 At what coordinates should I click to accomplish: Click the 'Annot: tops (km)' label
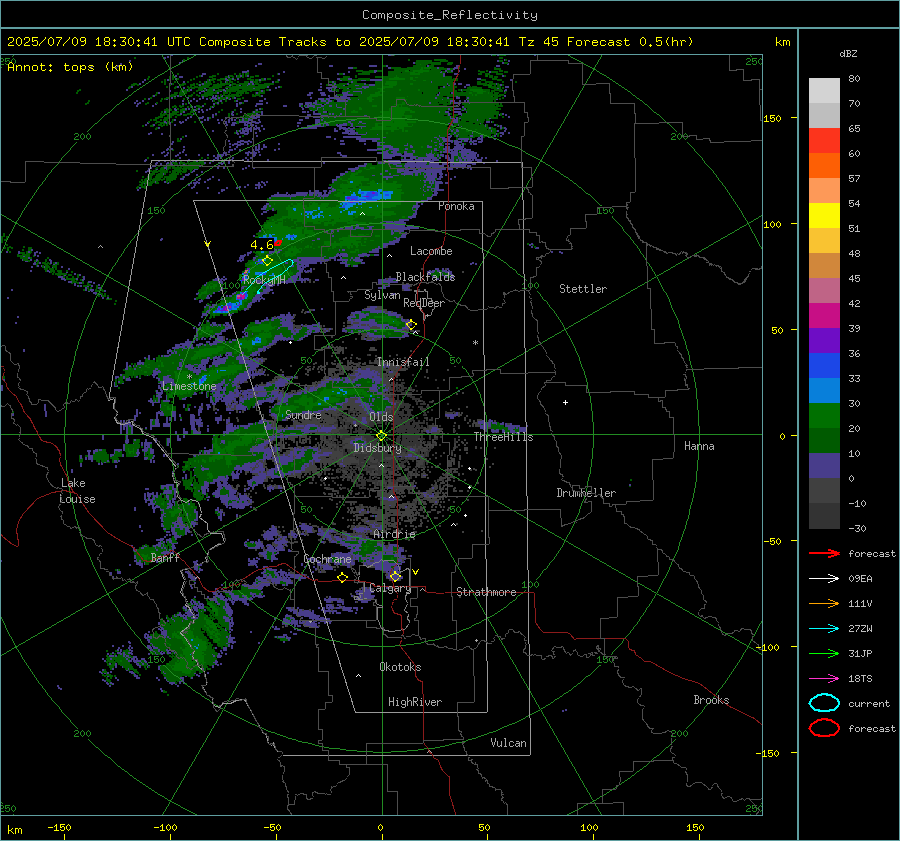click(70, 67)
